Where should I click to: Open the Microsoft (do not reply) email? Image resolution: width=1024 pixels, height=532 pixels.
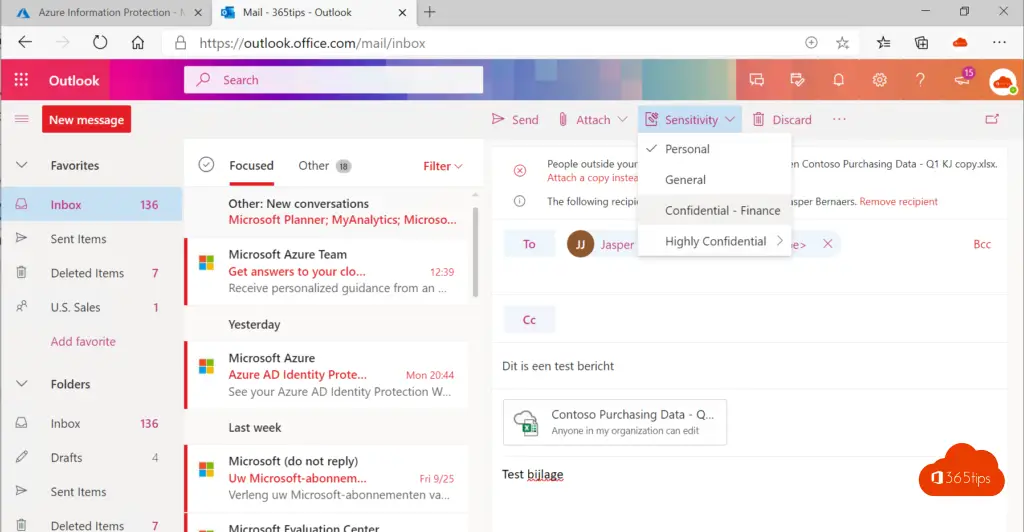pyautogui.click(x=327, y=478)
